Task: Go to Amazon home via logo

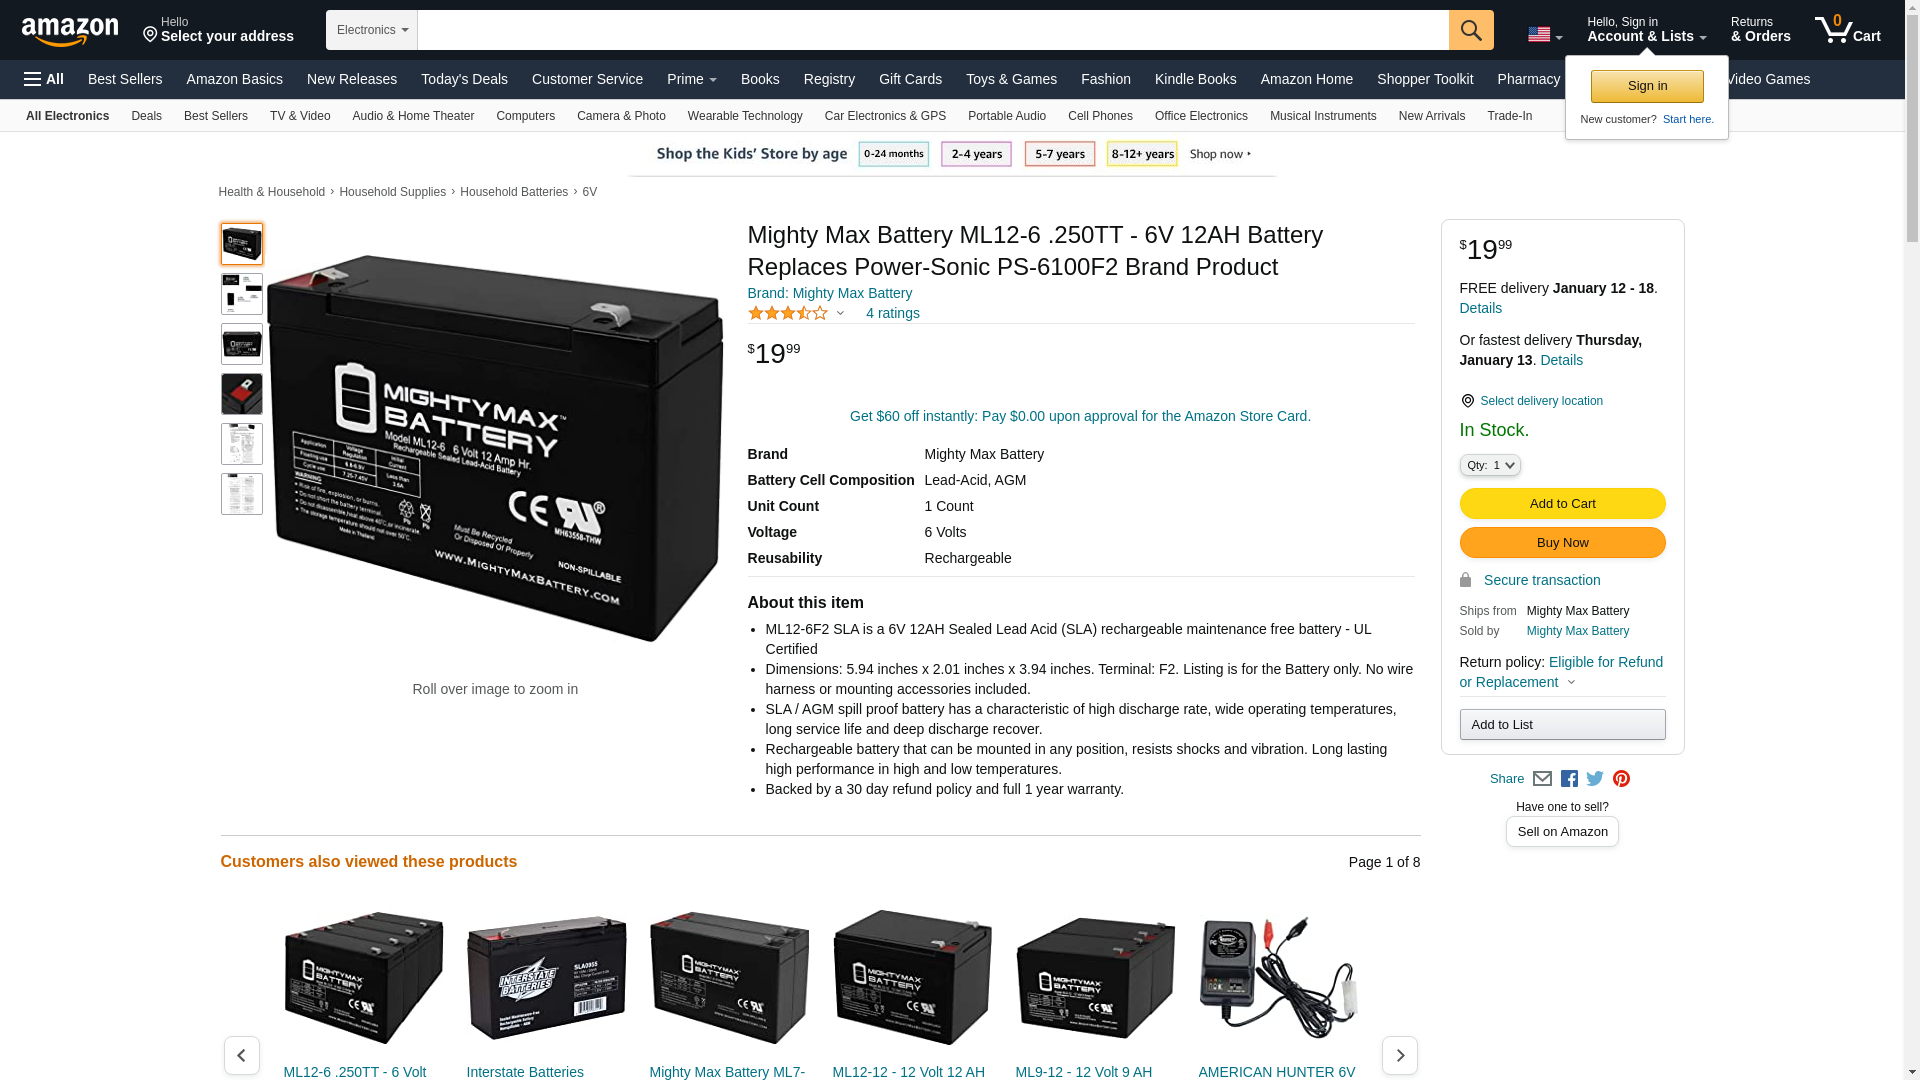Action: (70, 31)
